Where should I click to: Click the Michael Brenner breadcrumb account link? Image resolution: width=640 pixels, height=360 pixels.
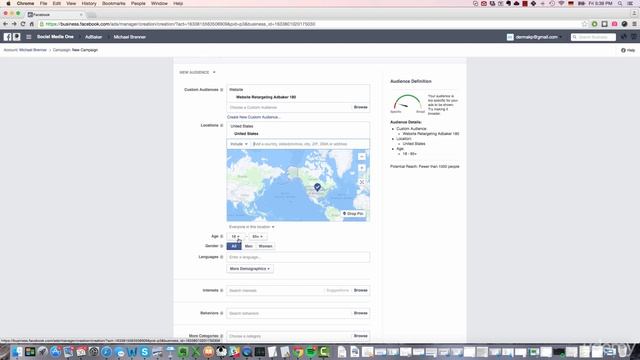pos(33,50)
